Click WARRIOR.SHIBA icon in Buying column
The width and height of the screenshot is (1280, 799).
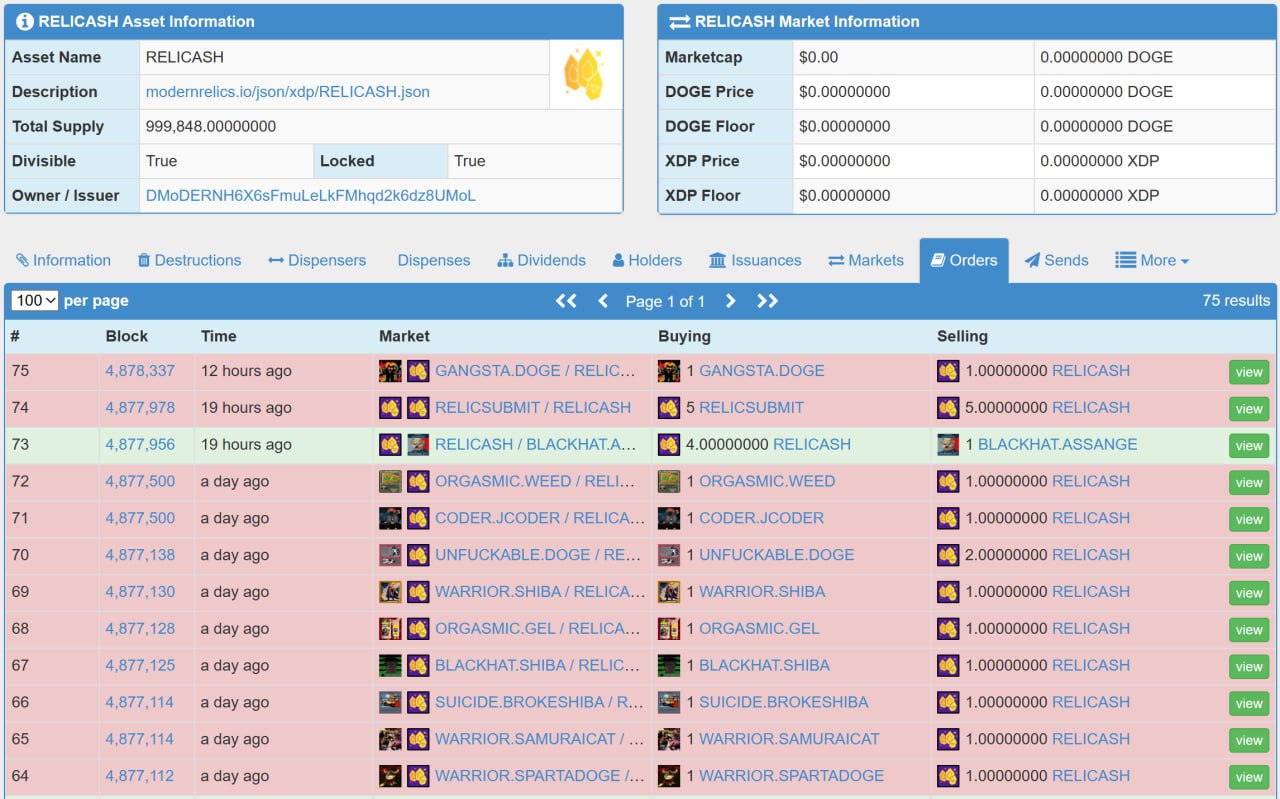tap(669, 592)
